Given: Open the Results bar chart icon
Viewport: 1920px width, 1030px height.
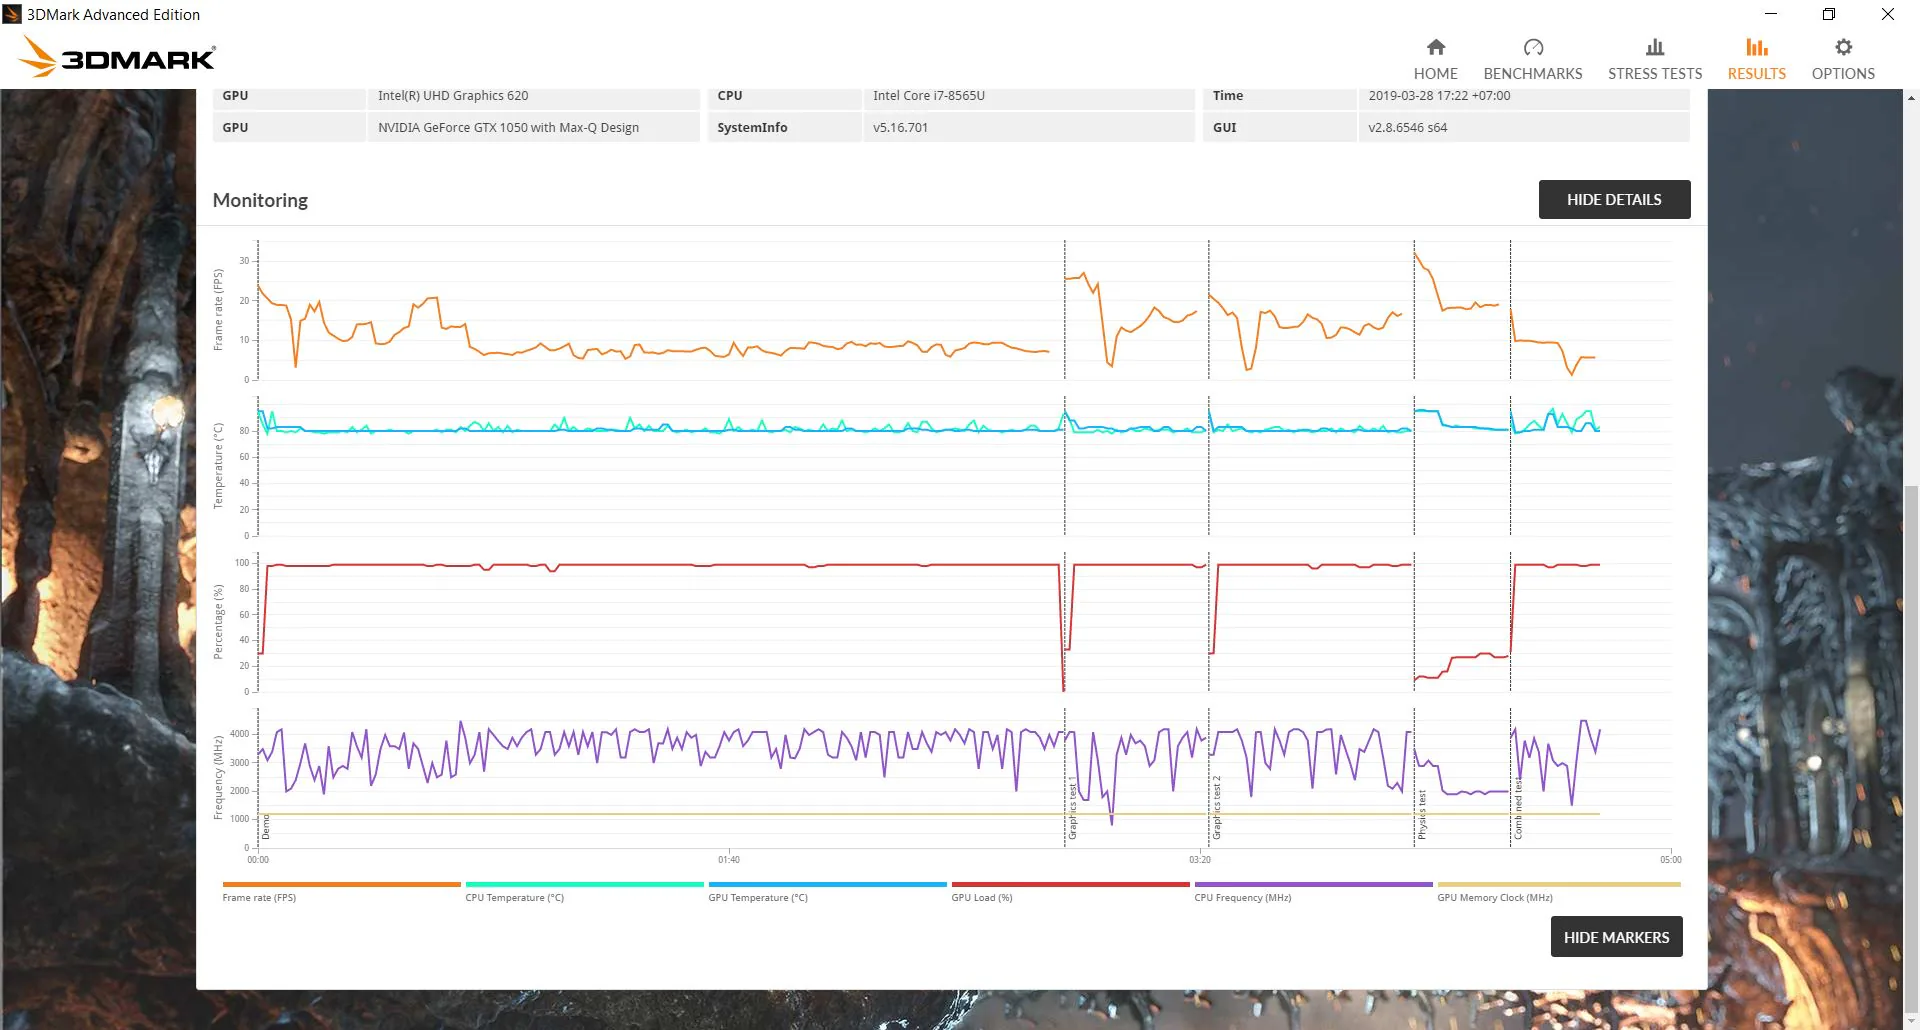Looking at the screenshot, I should pos(1756,47).
